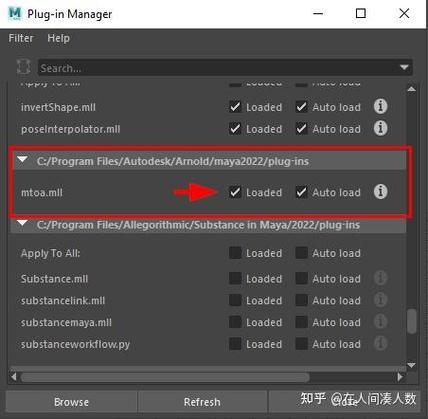Click the substancemaya.mll info icon

tap(380, 322)
